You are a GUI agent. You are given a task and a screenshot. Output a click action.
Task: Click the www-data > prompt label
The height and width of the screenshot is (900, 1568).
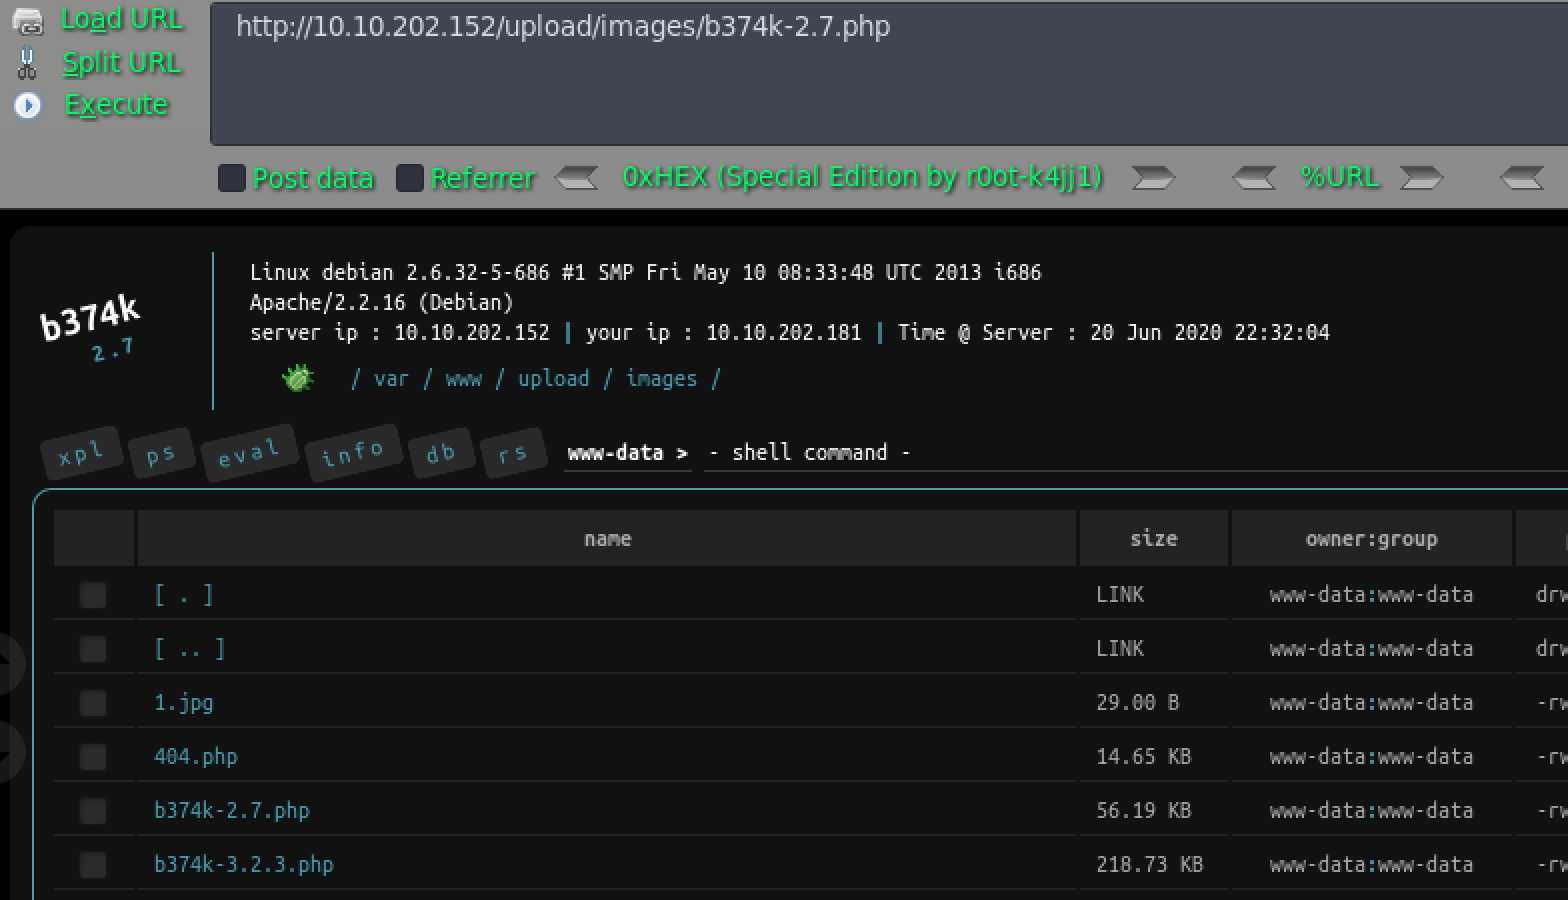tap(627, 453)
